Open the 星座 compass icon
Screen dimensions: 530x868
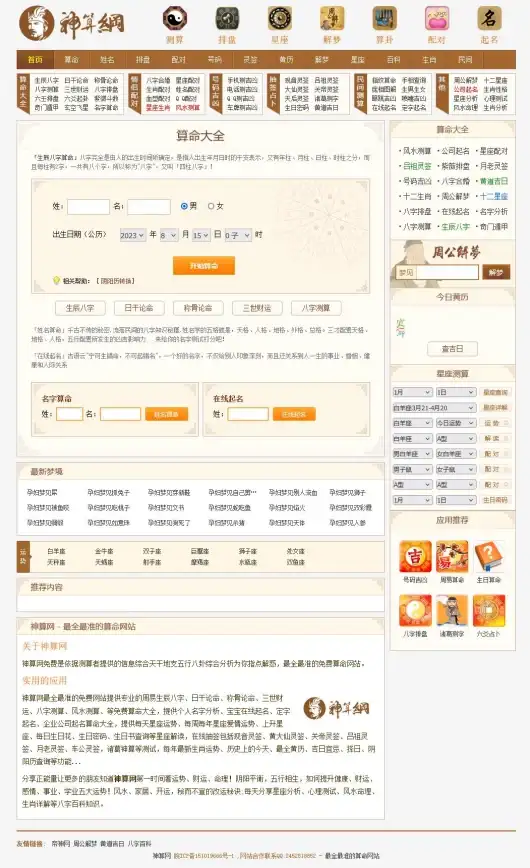(280, 19)
